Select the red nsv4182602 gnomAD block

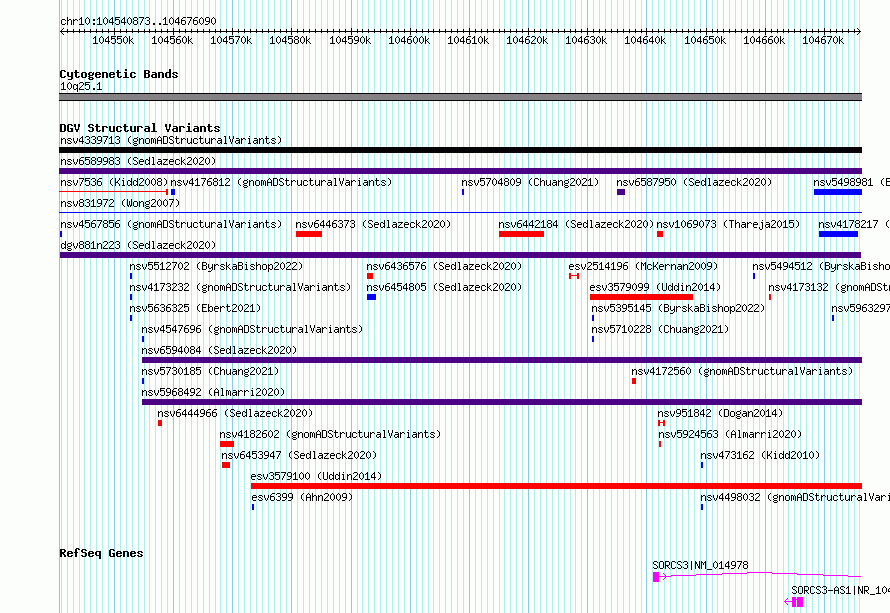[x=227, y=444]
